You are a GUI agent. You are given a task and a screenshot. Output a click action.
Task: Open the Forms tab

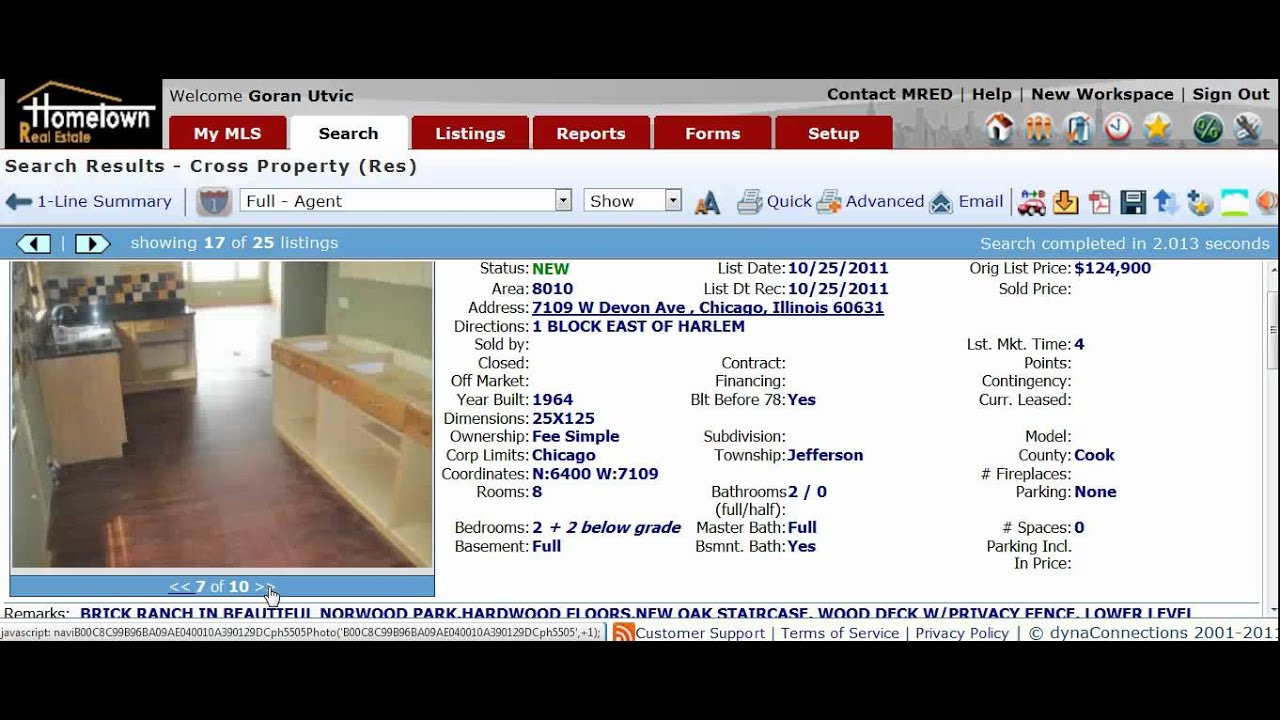[x=712, y=133]
